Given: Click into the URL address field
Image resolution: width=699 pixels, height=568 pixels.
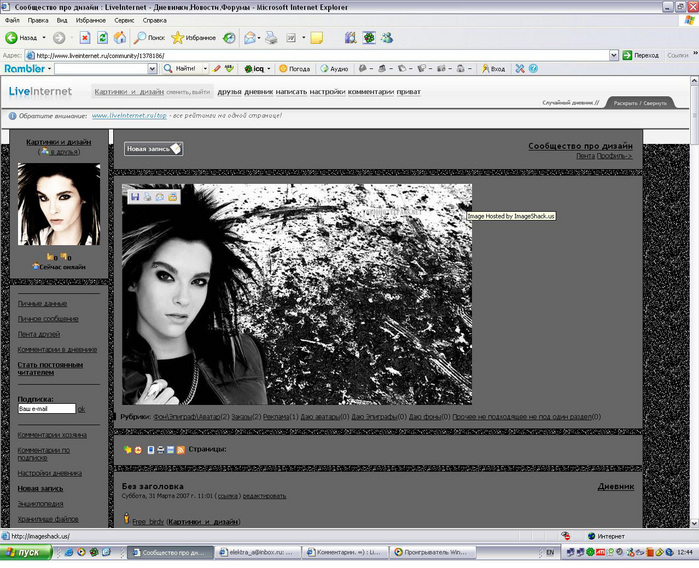Looking at the screenshot, I should point(317,55).
